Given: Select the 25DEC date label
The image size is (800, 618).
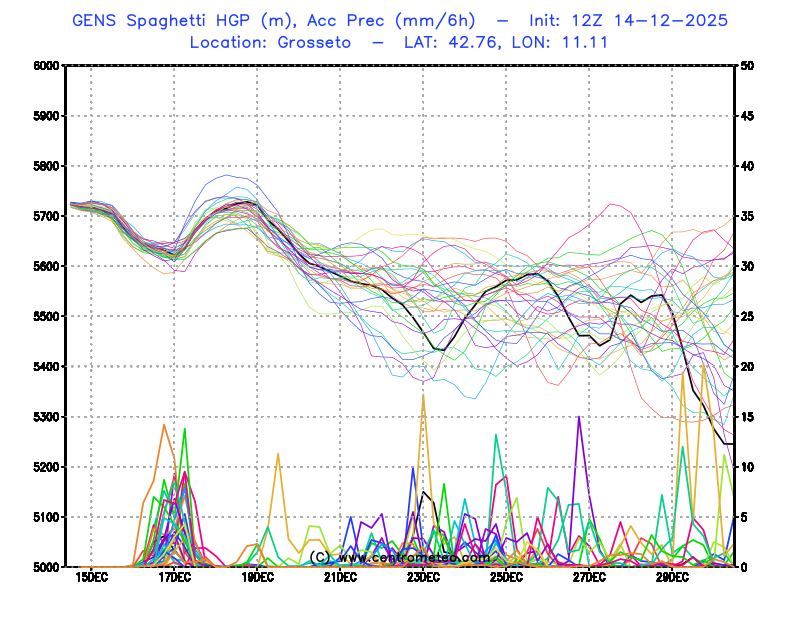Looking at the screenshot, I should (505, 577).
